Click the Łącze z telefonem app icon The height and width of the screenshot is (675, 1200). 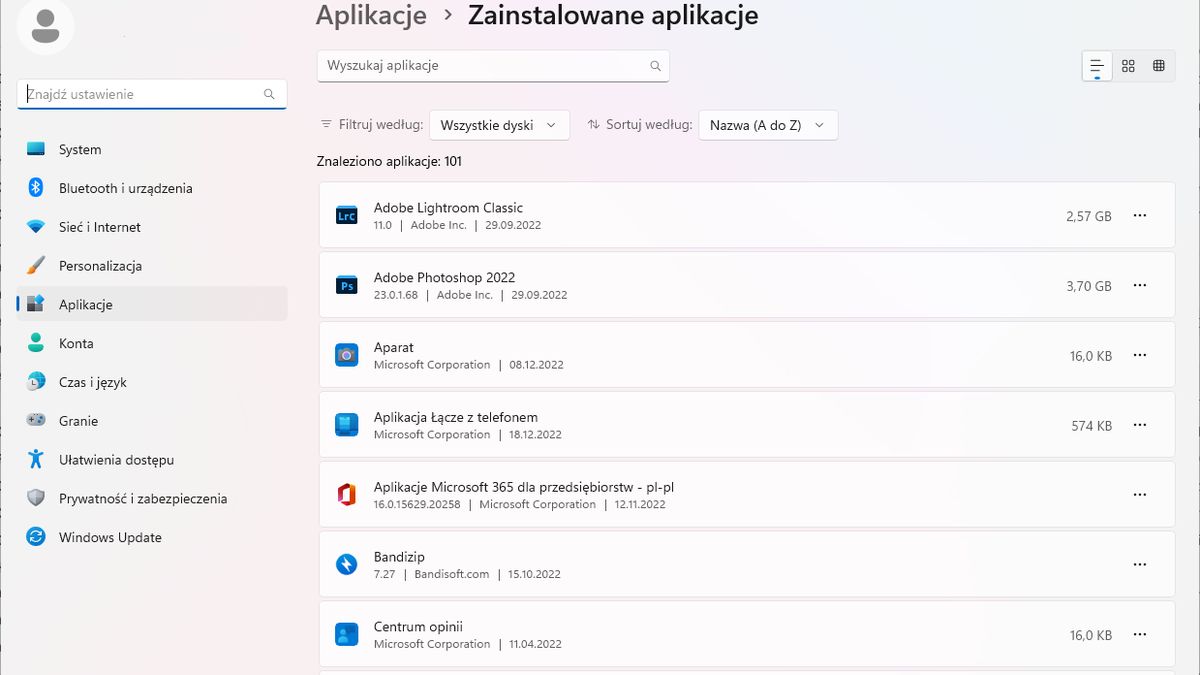[346, 424]
